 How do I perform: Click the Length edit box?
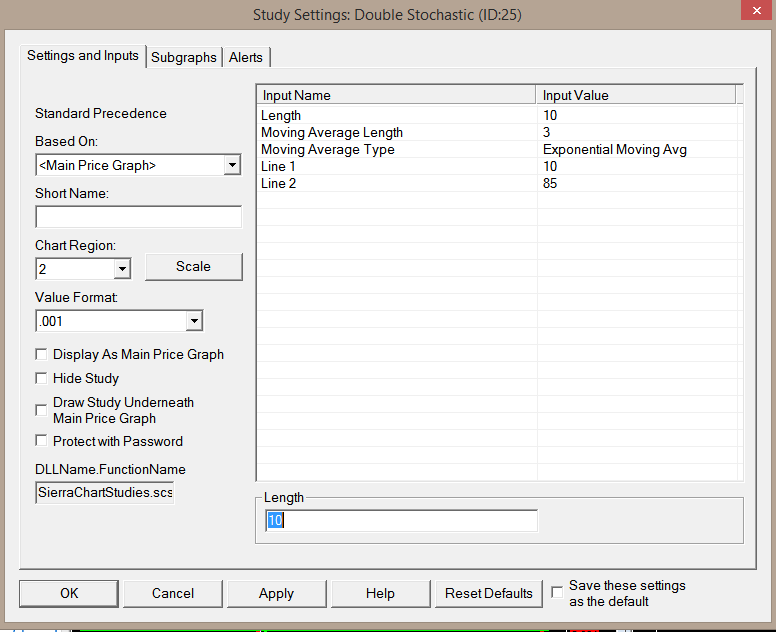click(x=401, y=521)
